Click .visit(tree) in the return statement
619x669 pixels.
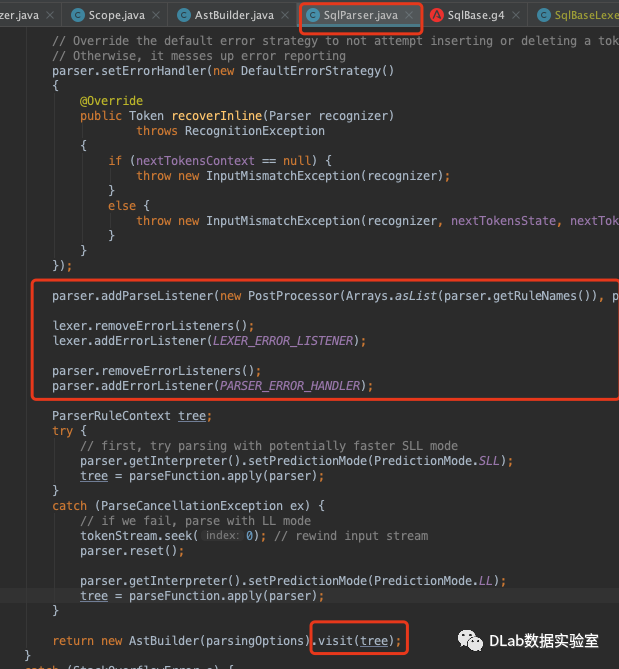[x=355, y=641]
